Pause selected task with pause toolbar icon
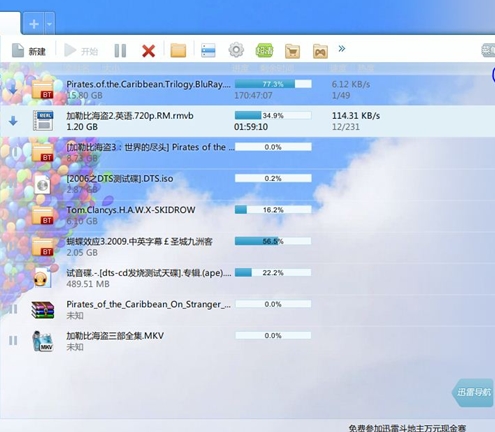 click(x=120, y=51)
